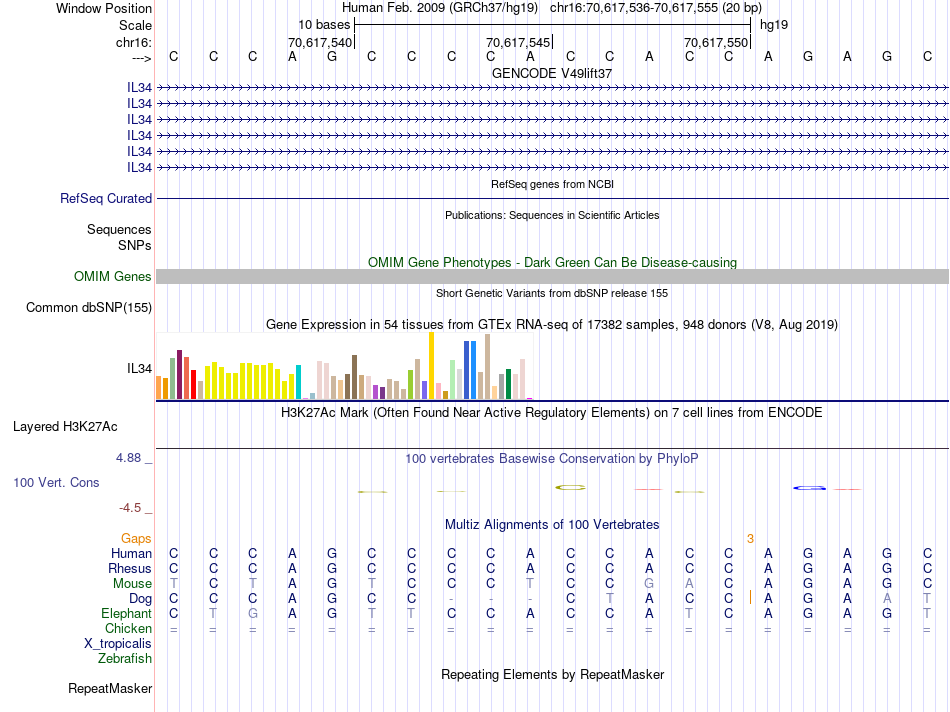
Task: Click IL34 label beside GTEx bar chart
Action: click(x=139, y=368)
